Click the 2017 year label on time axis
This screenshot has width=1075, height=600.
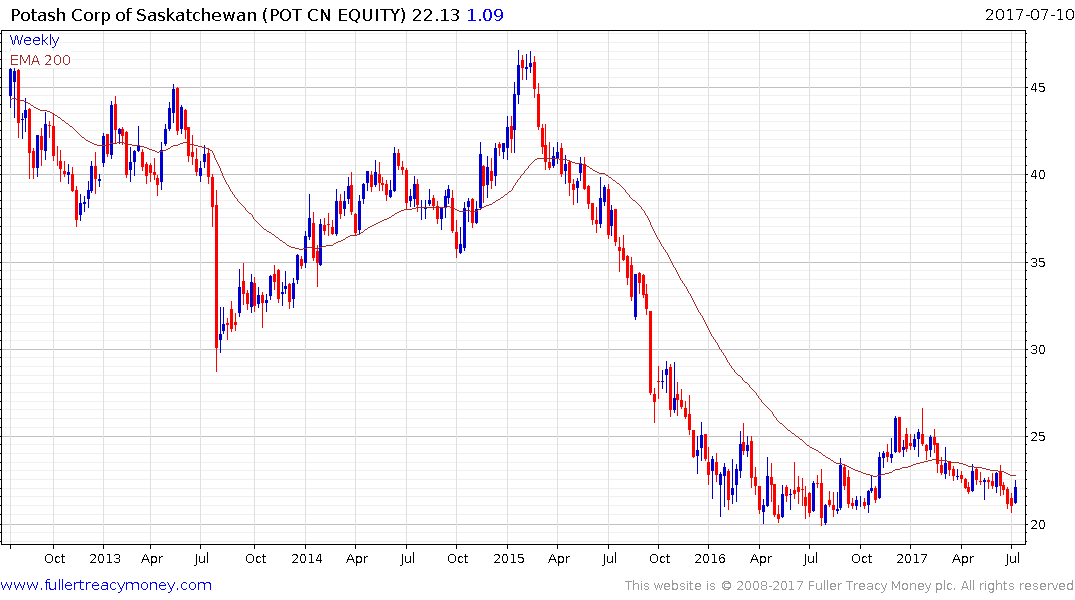(x=912, y=559)
